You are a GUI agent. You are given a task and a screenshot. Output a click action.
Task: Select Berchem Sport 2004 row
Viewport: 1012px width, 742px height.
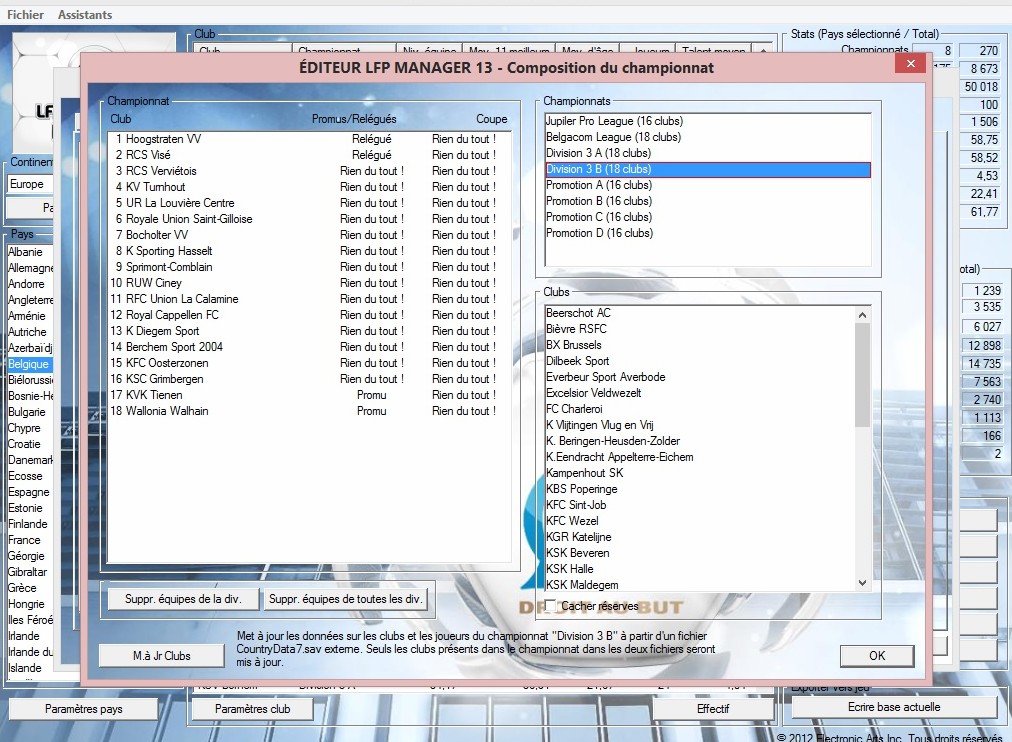(x=309, y=347)
